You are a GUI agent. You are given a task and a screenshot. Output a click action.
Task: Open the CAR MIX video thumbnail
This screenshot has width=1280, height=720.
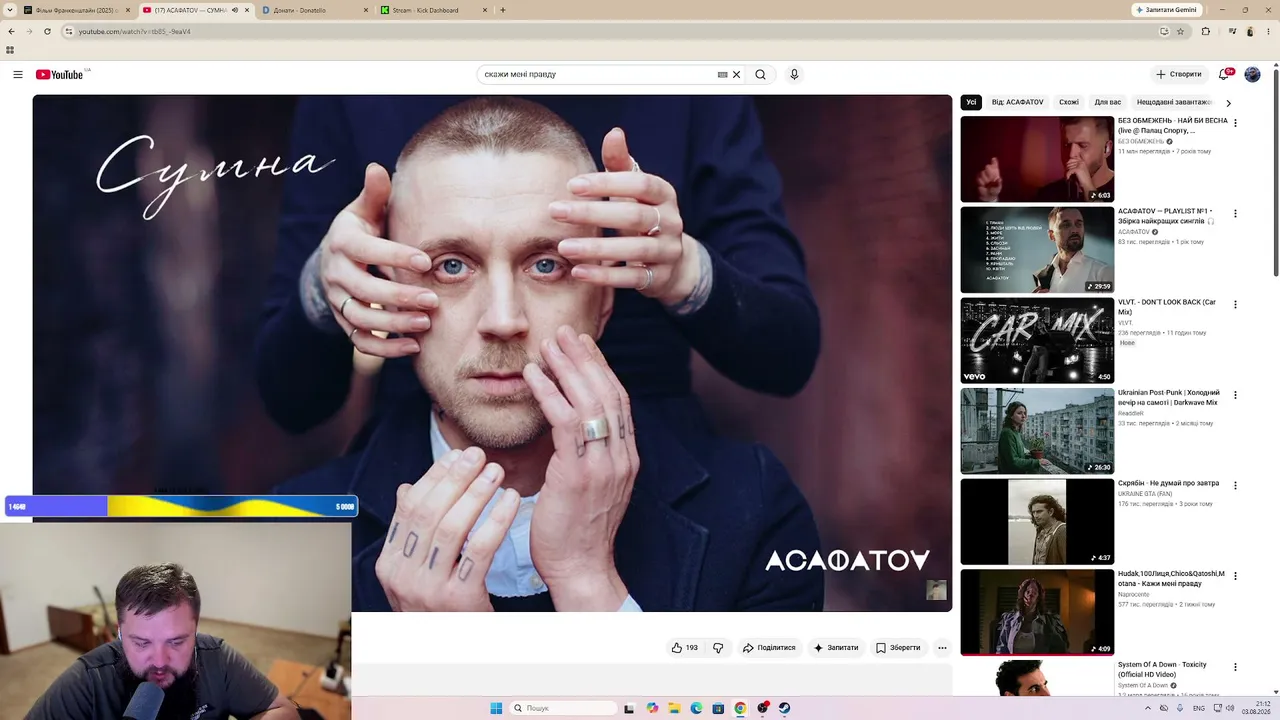point(1037,340)
